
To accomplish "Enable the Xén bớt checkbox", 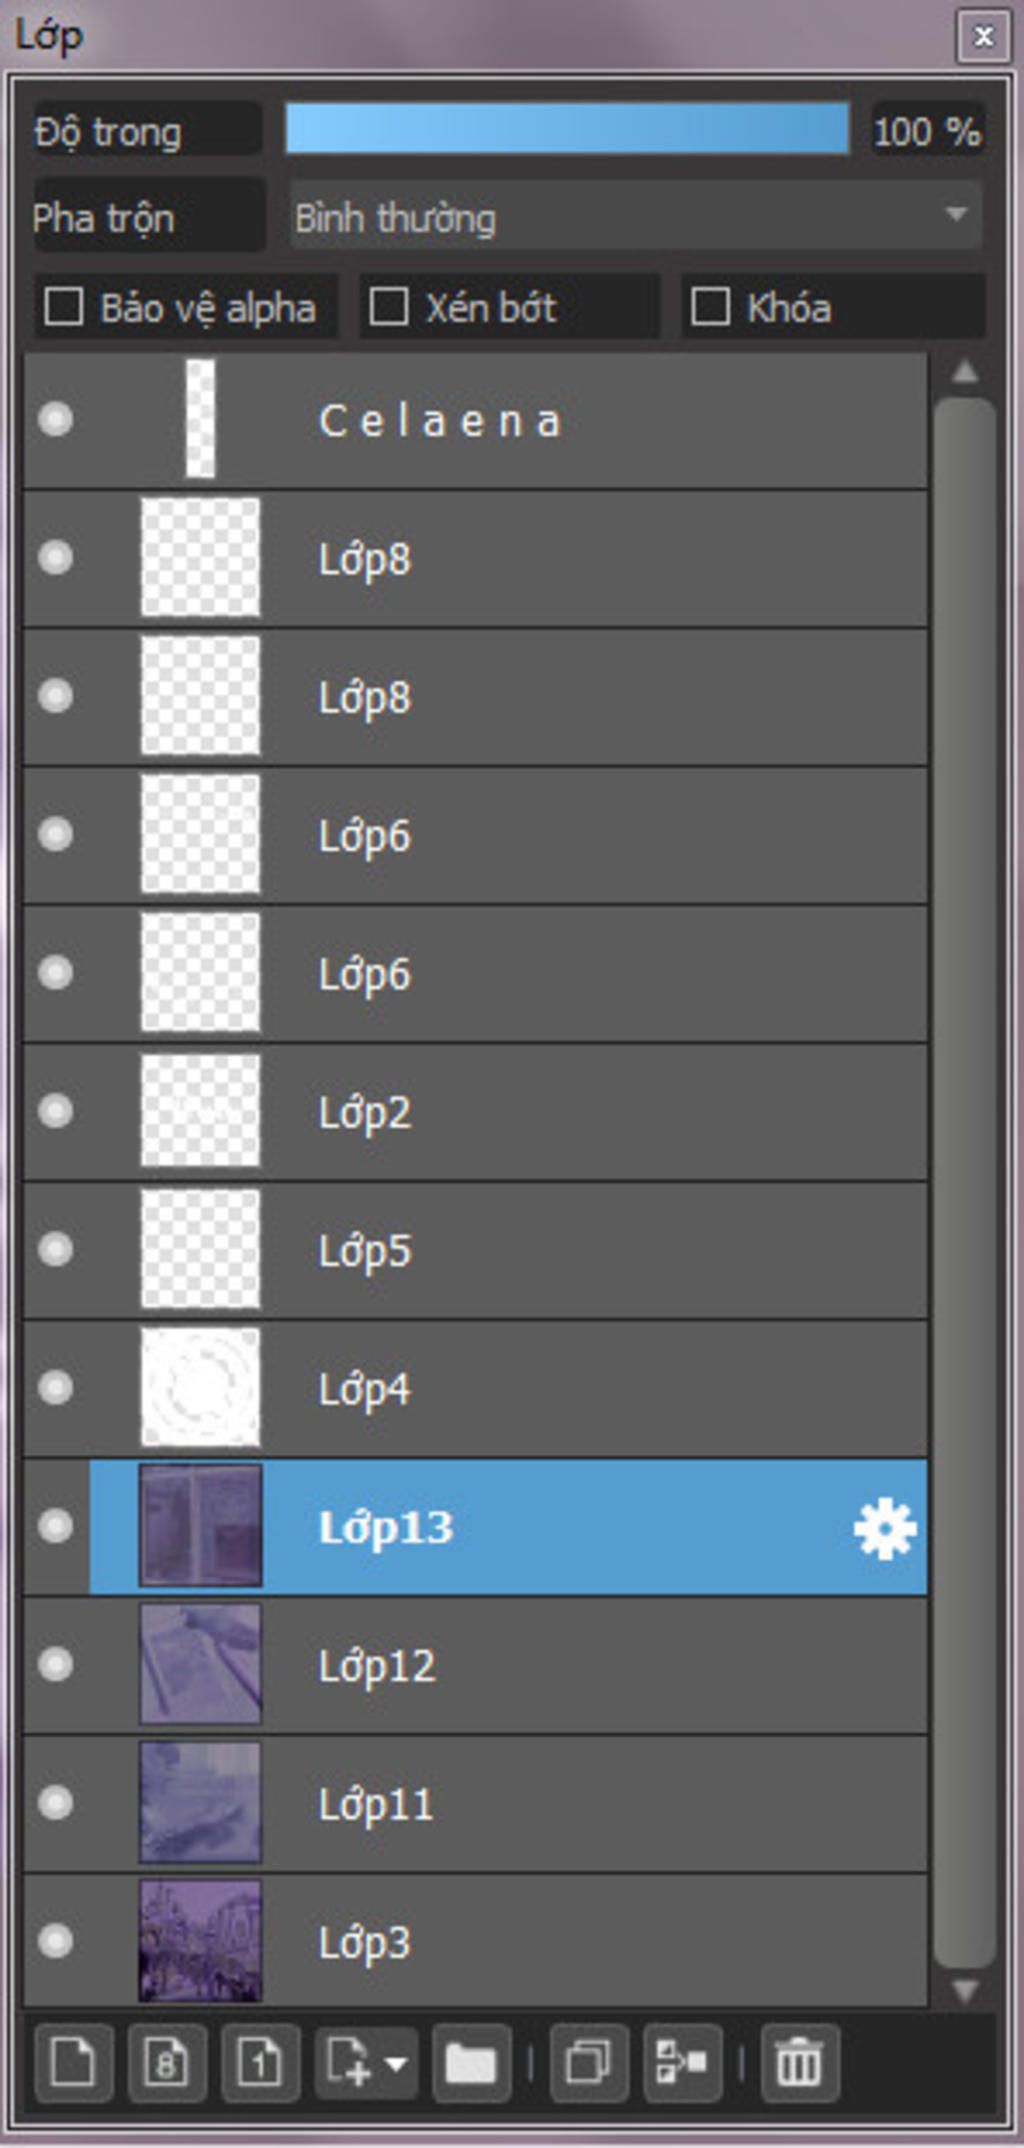I will tap(388, 307).
